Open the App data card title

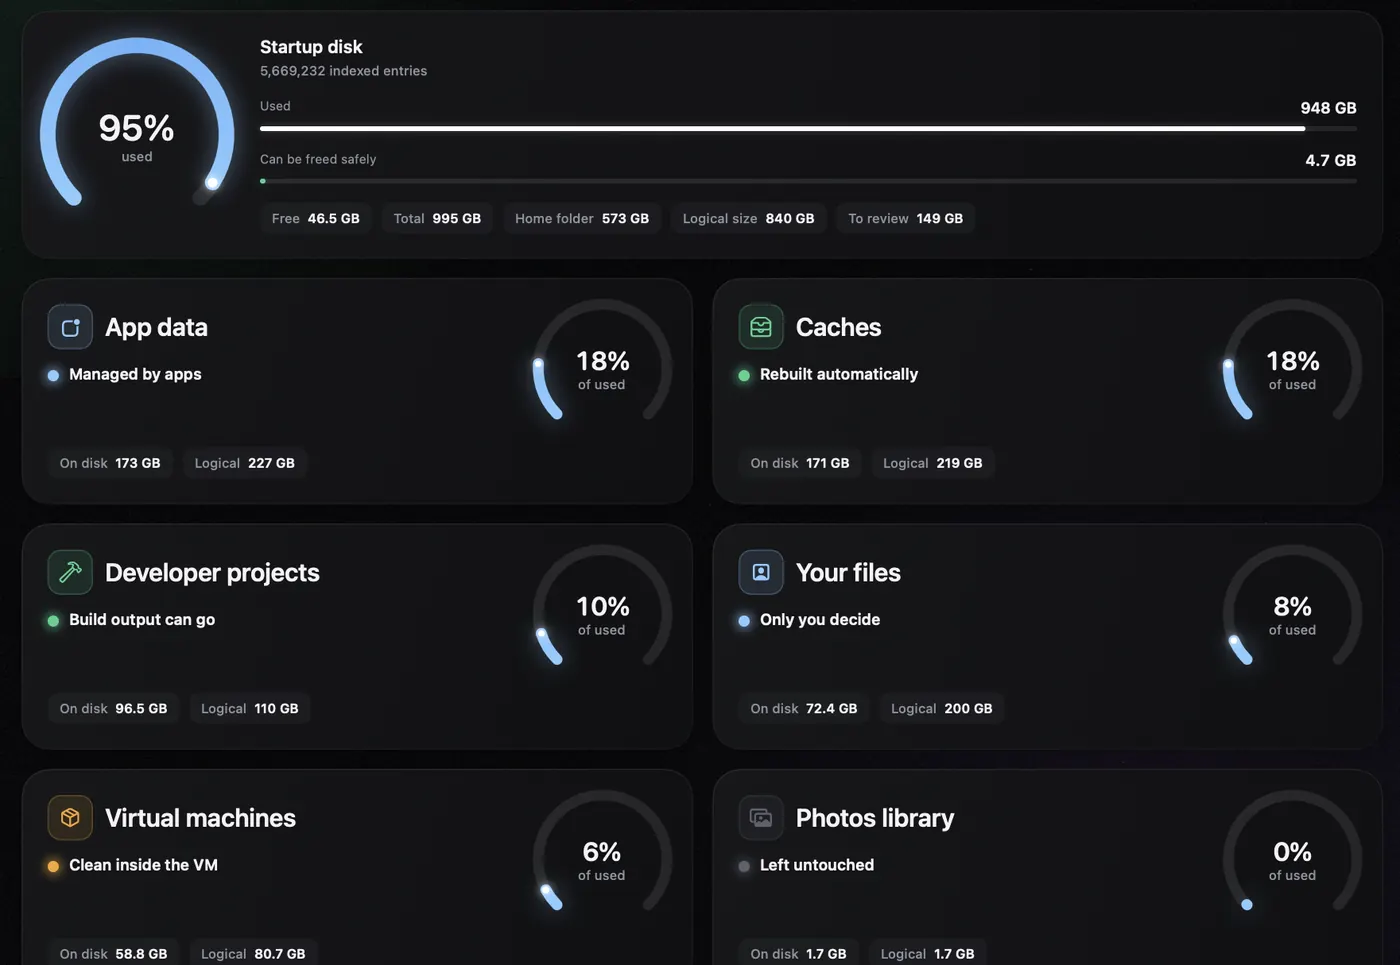tap(156, 327)
